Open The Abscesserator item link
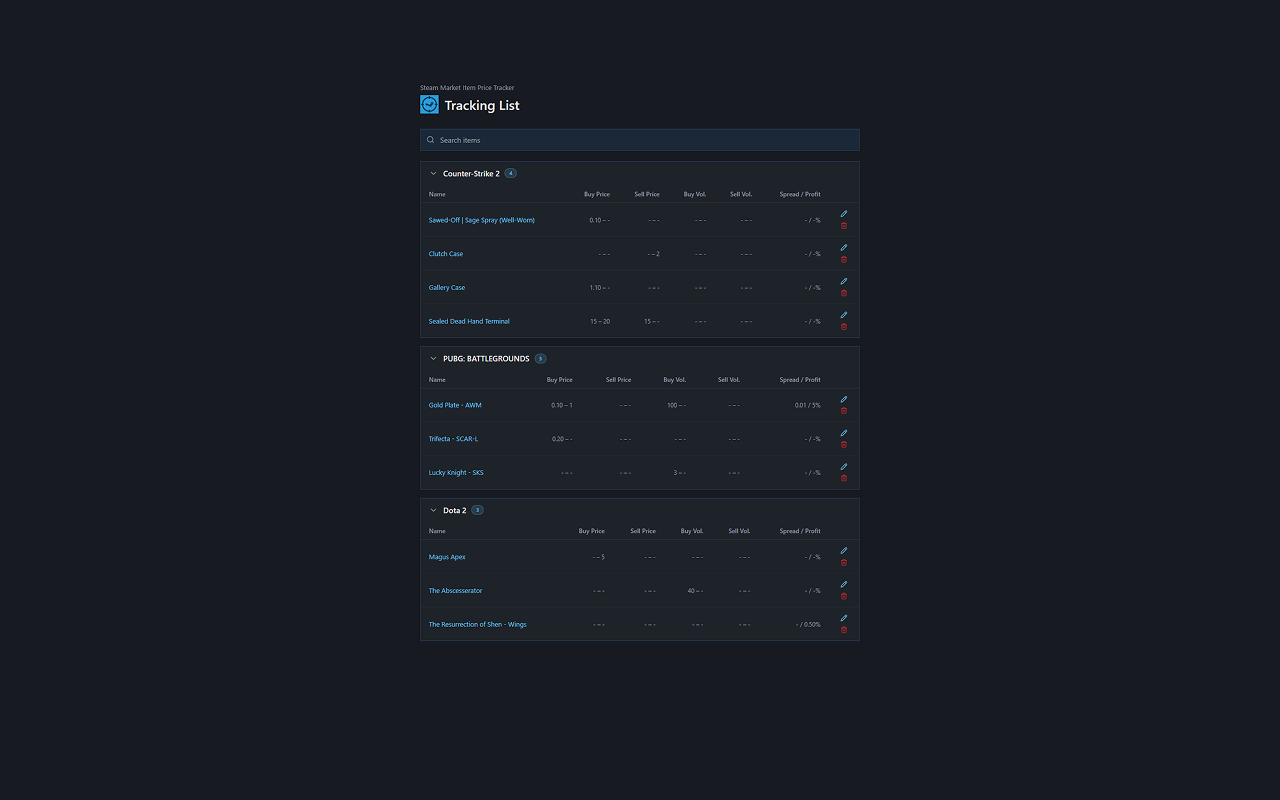1280x800 pixels. (x=456, y=591)
